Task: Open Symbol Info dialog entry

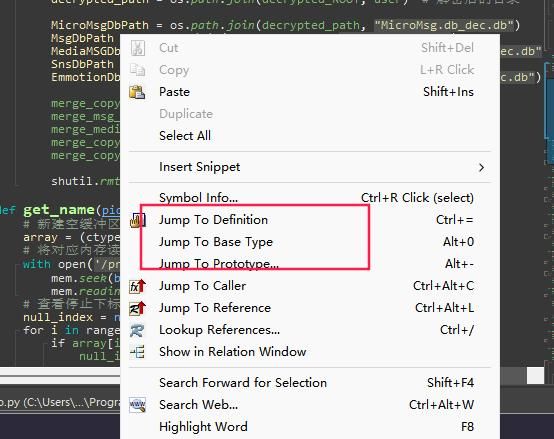Action: (x=198, y=198)
